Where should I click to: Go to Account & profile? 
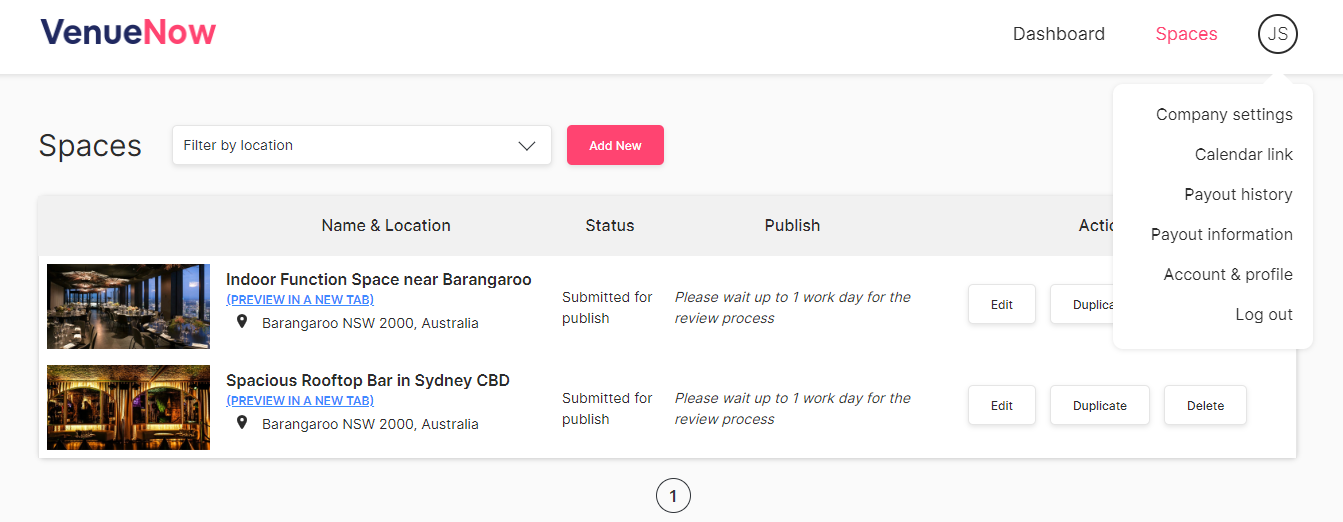[1228, 274]
